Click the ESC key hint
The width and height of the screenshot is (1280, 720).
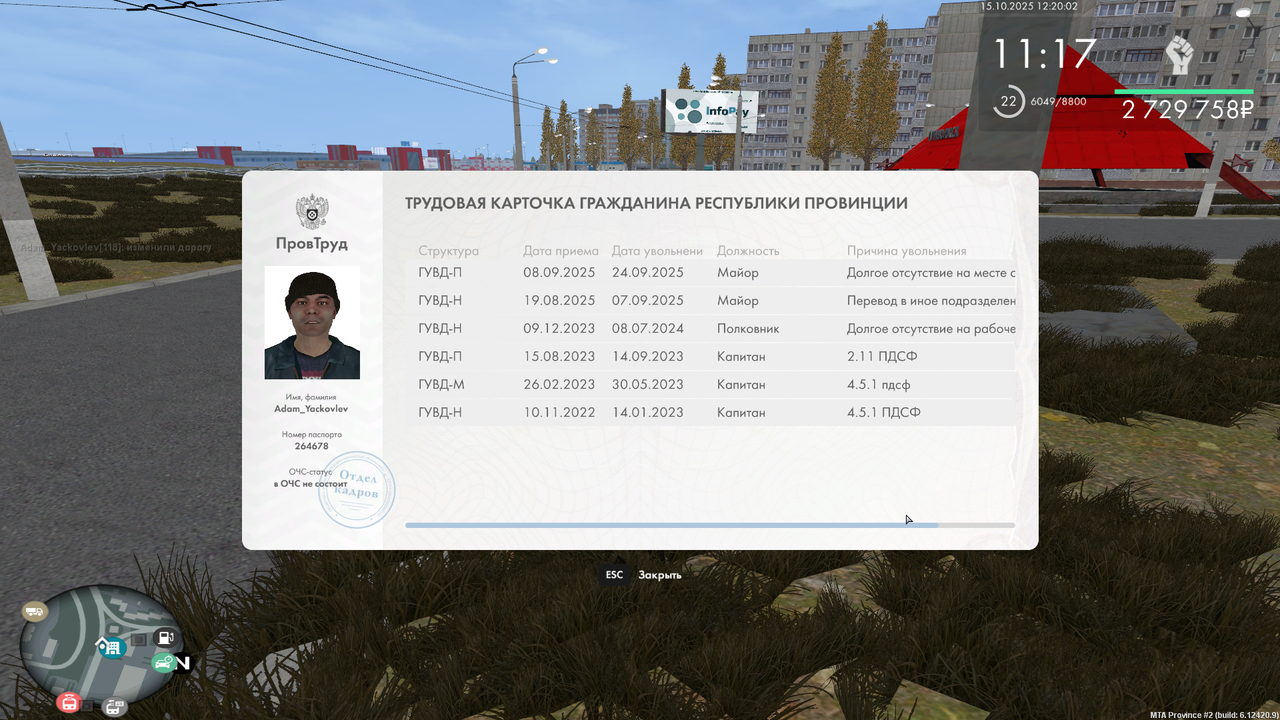(614, 575)
